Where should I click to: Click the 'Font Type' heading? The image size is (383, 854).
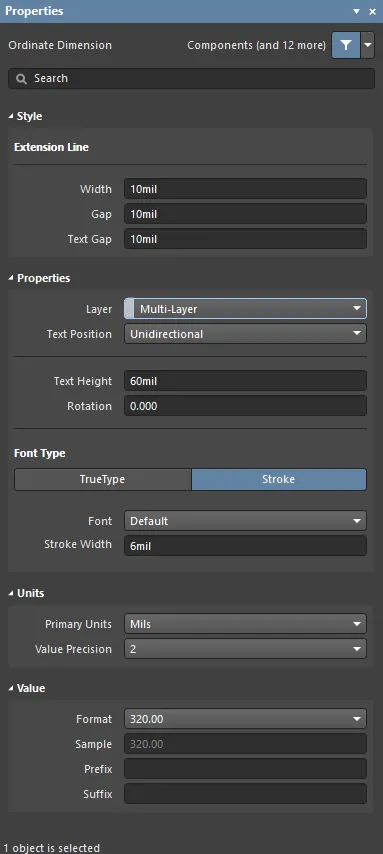(x=40, y=453)
